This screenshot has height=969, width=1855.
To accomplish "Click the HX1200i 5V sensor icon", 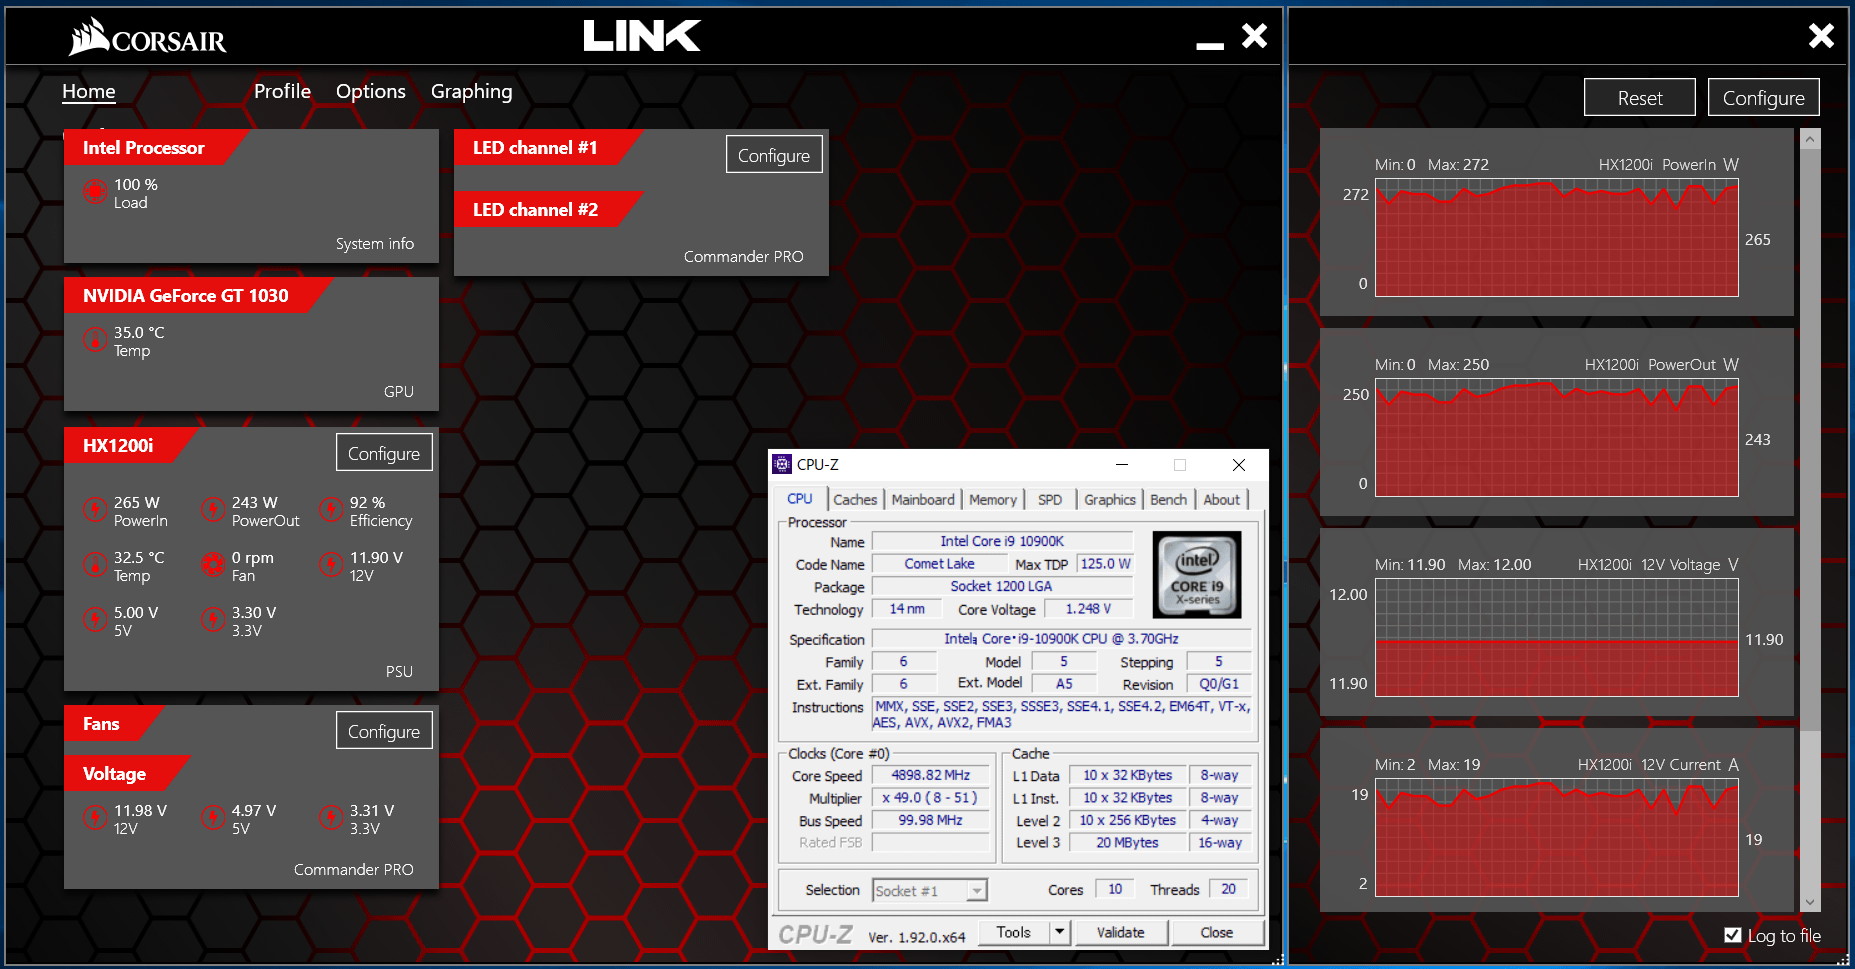I will [95, 620].
